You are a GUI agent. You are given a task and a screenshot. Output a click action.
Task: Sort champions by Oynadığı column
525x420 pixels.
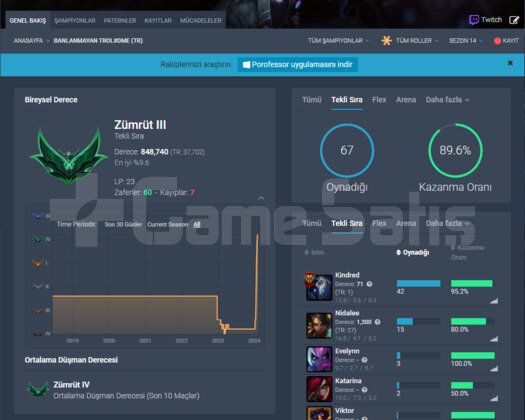click(412, 253)
